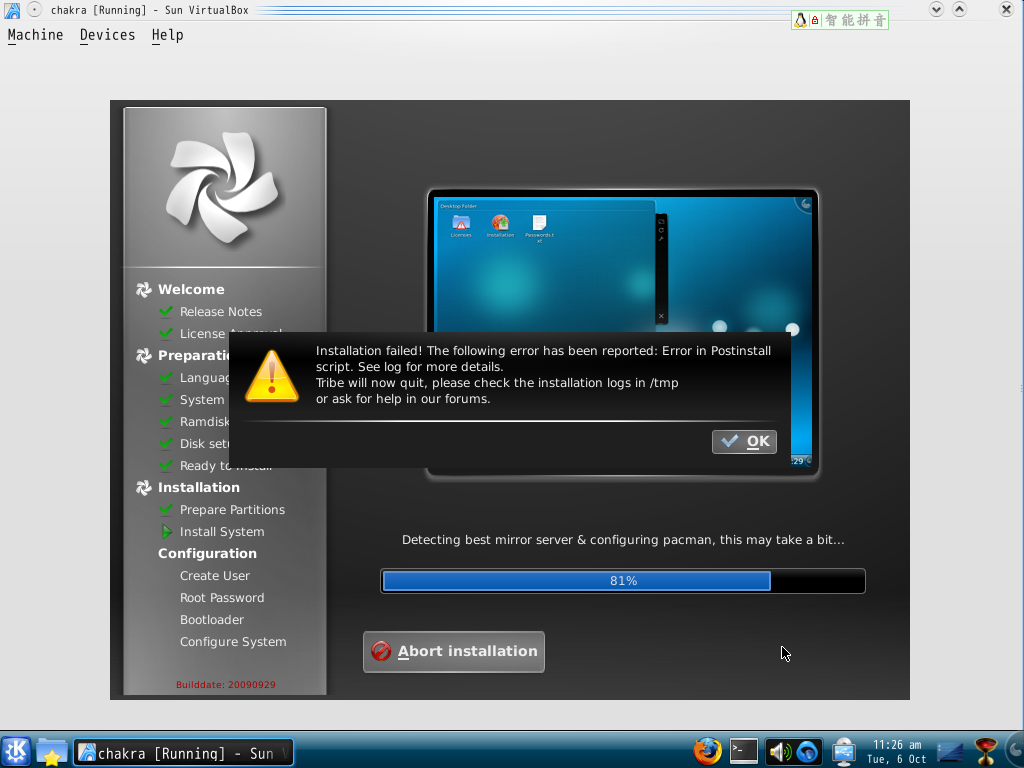
Task: Open the terminal from the taskbar
Action: (x=744, y=752)
